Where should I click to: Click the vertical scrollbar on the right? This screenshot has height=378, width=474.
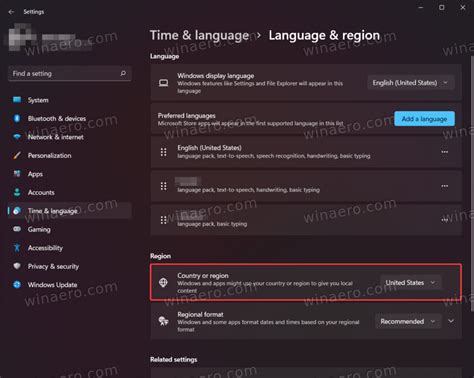[472, 183]
